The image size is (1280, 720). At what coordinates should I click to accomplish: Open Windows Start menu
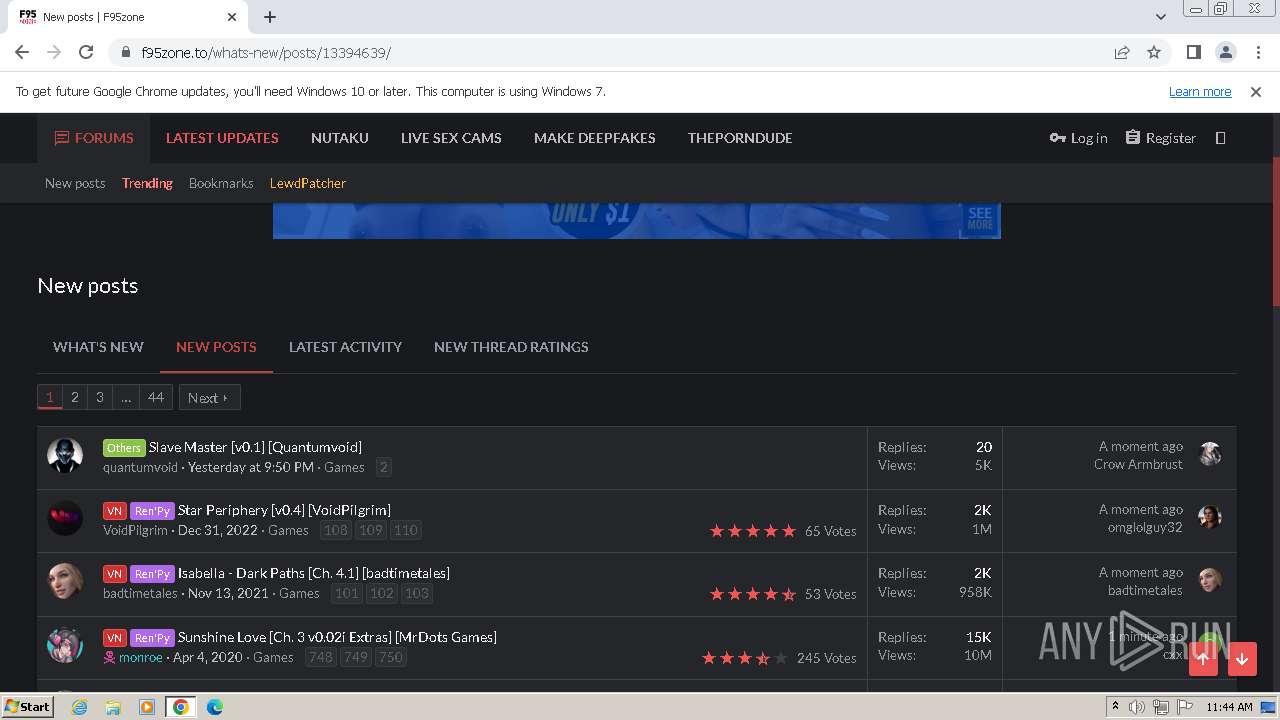pos(28,706)
